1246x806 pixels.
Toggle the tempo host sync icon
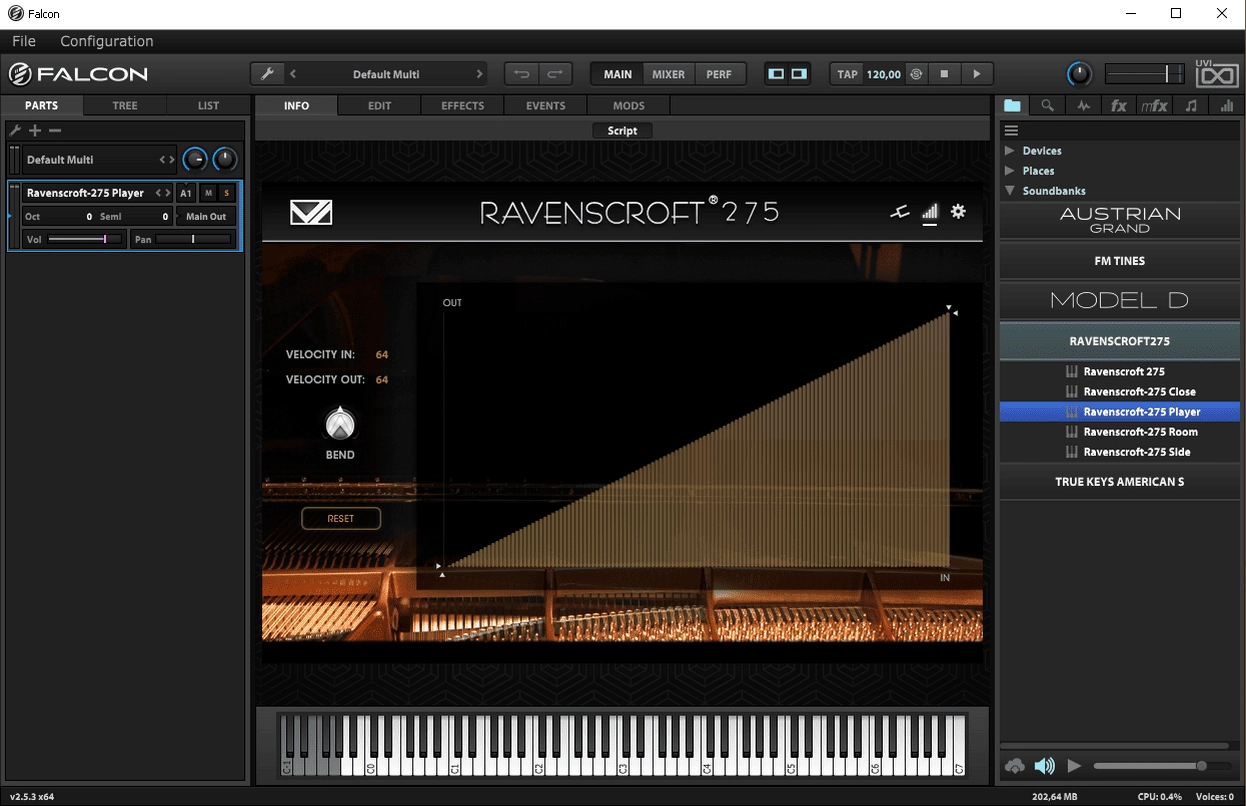point(915,74)
